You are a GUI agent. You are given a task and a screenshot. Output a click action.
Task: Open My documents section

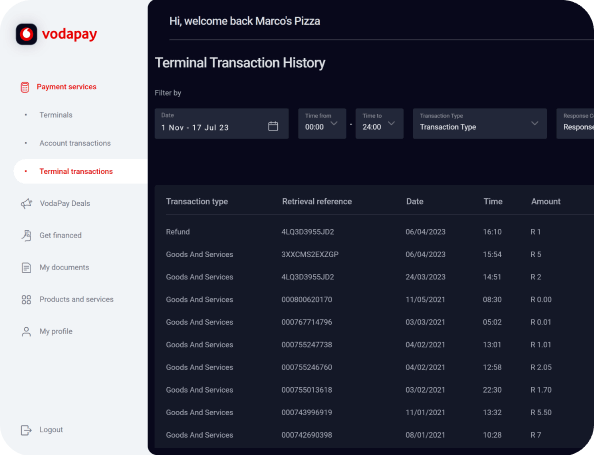pyautogui.click(x=64, y=267)
